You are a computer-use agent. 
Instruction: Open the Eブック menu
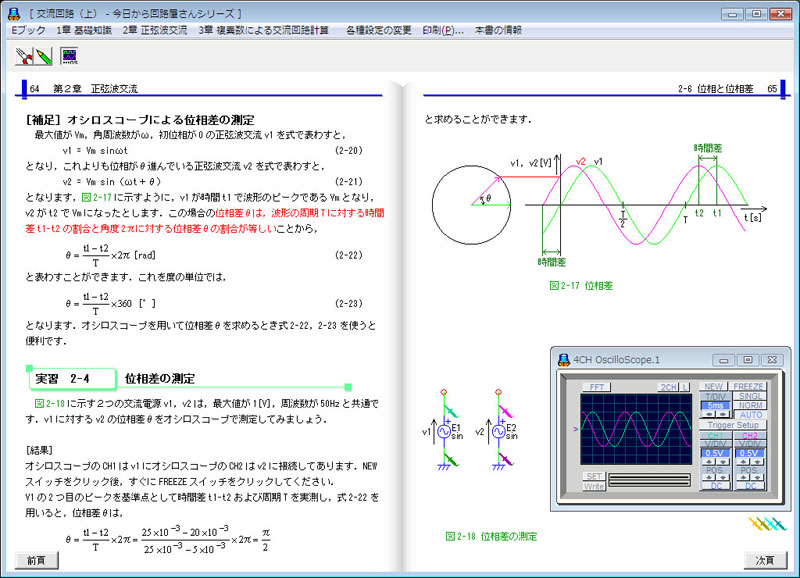point(29,30)
